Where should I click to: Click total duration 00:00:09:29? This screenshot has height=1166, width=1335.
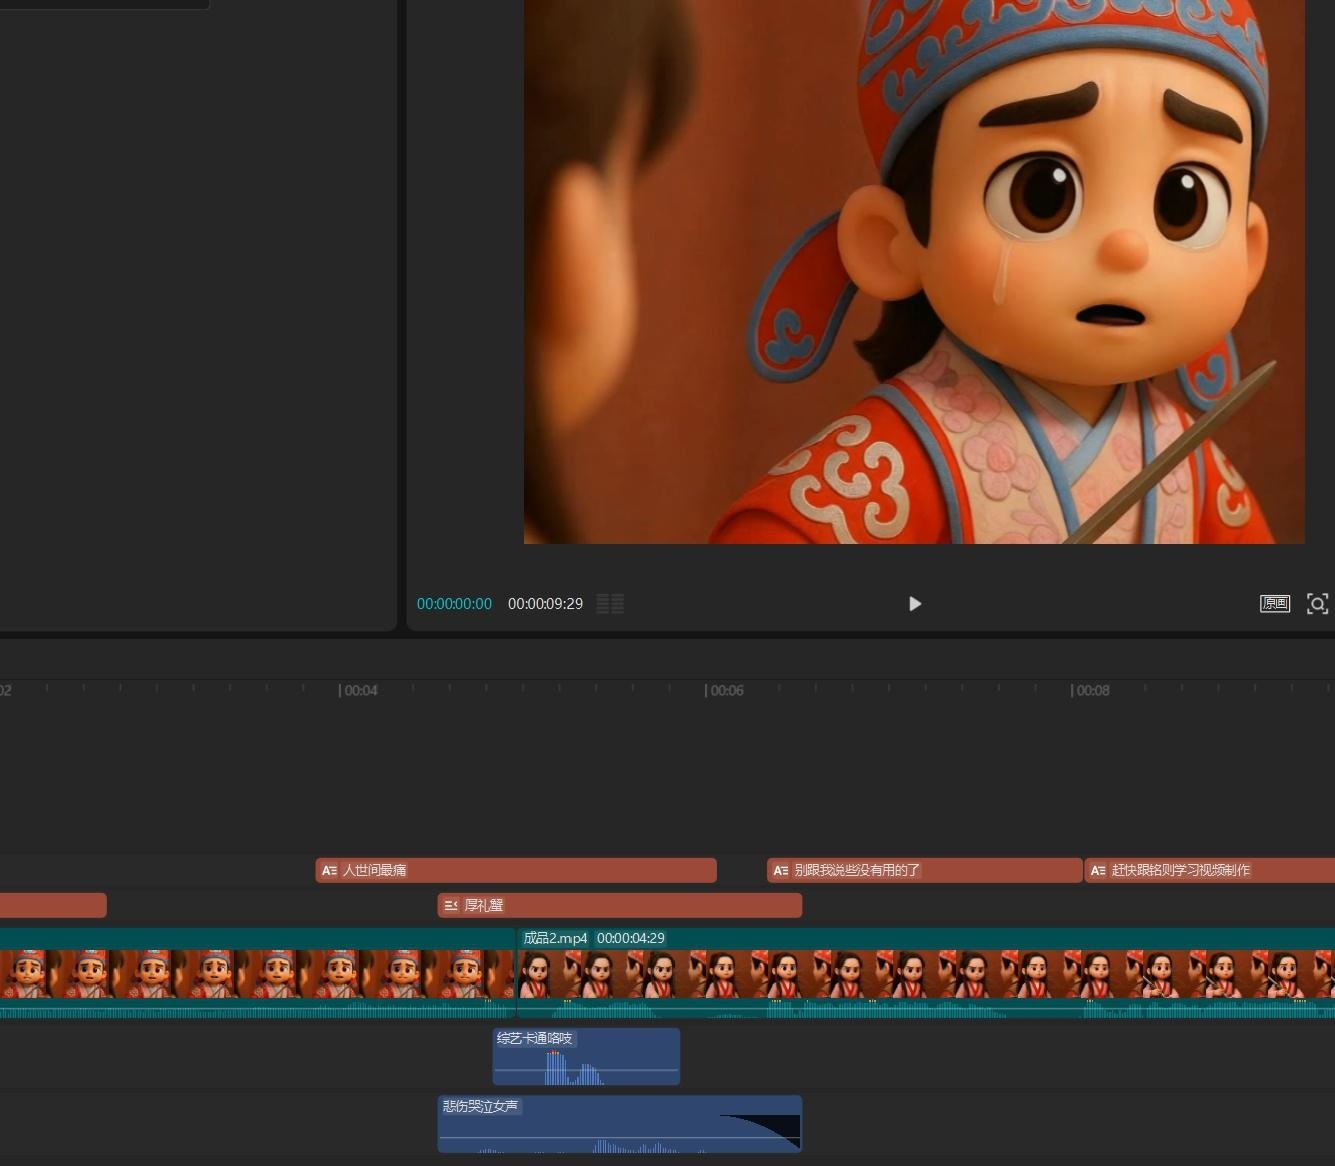tap(545, 604)
